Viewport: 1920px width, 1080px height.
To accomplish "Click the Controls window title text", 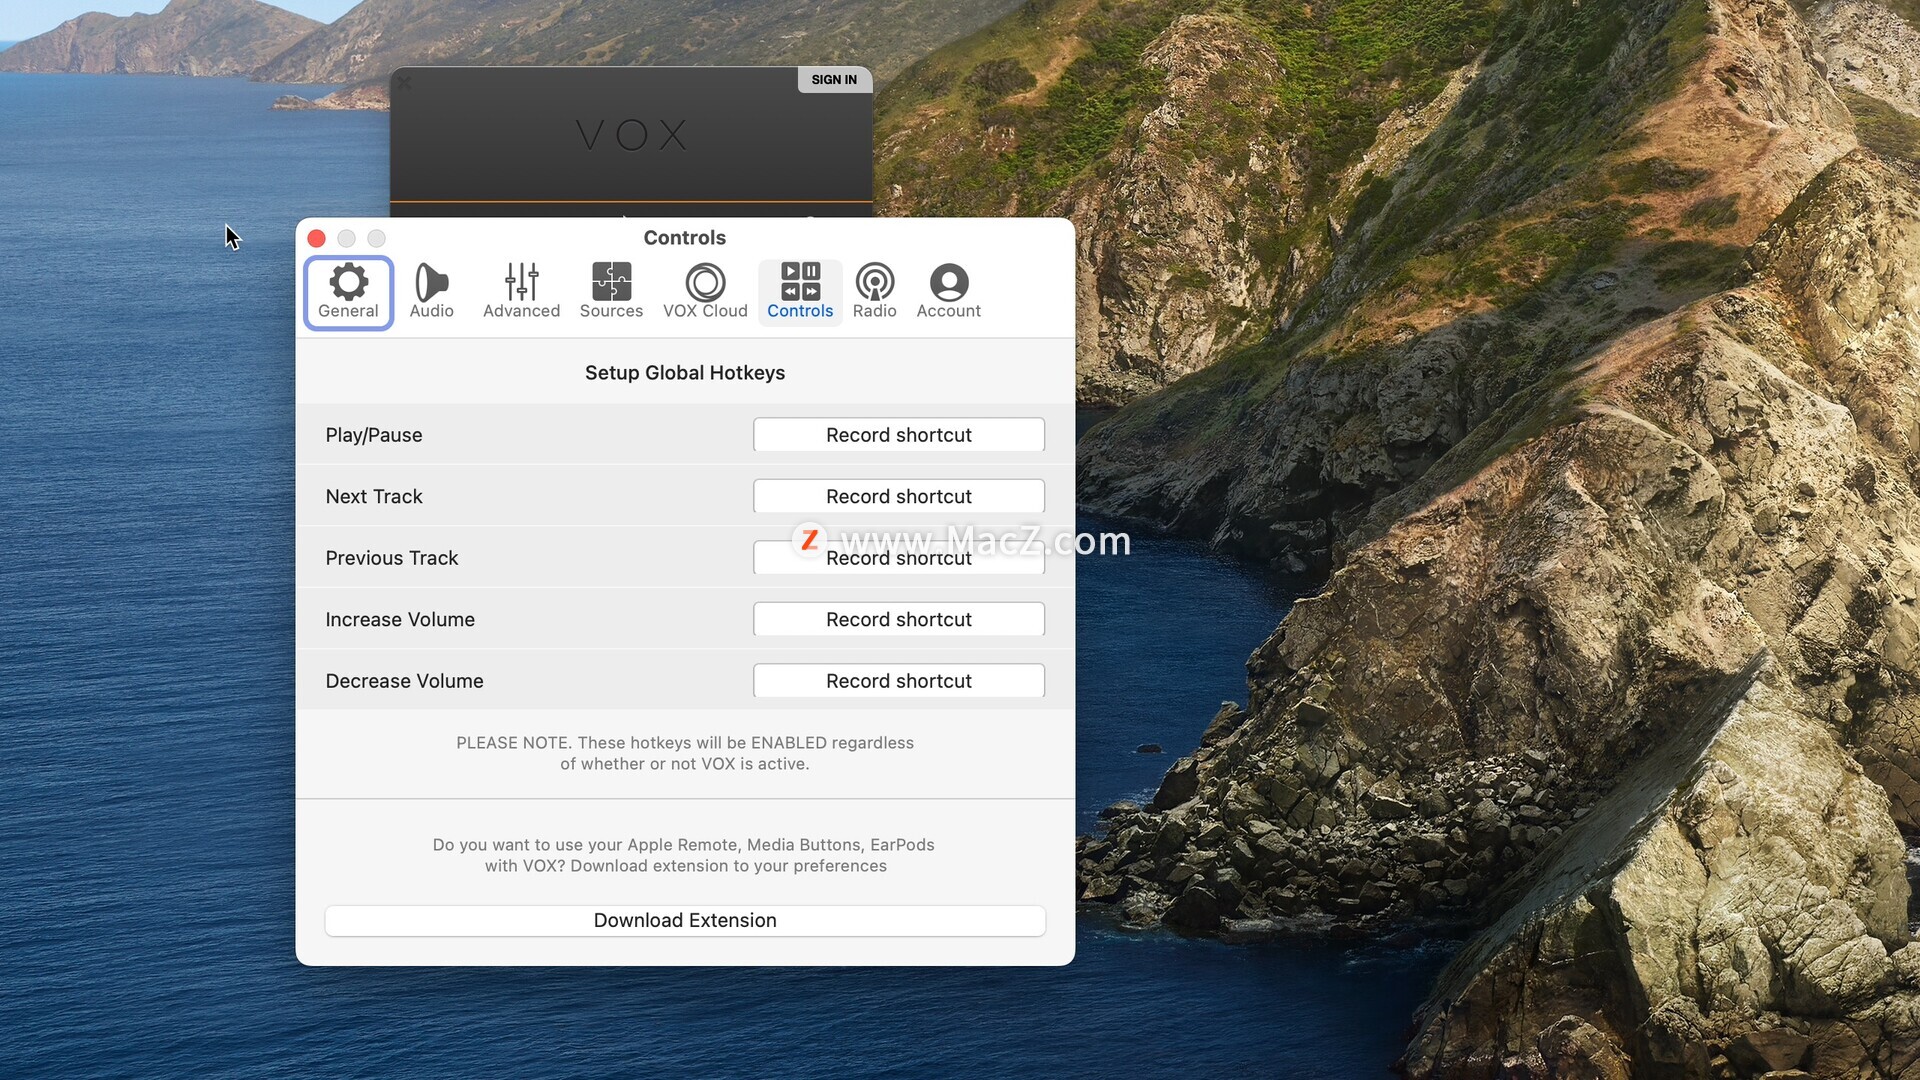I will pyautogui.click(x=685, y=238).
